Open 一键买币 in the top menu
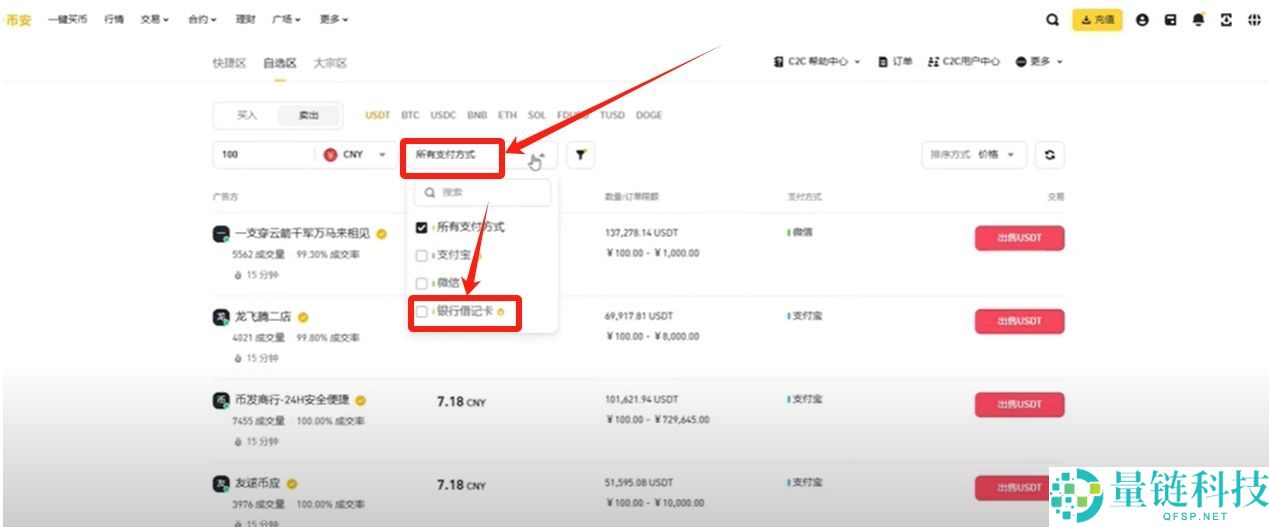The width and height of the screenshot is (1269, 527). [68, 19]
